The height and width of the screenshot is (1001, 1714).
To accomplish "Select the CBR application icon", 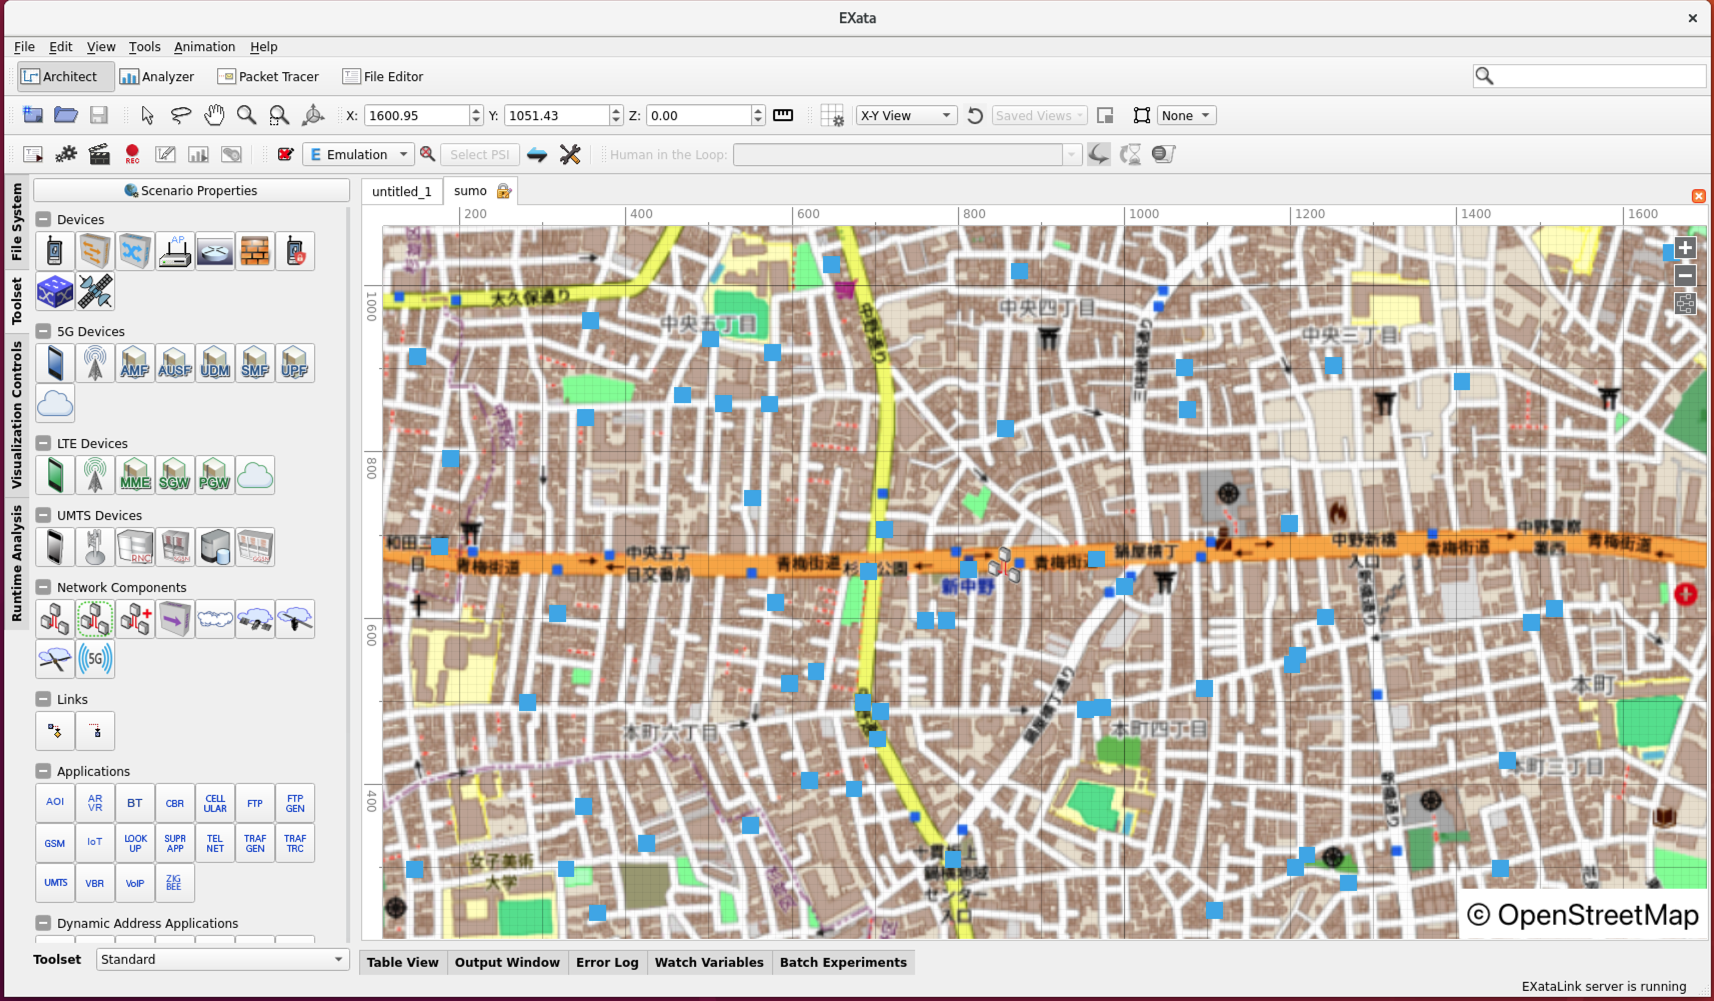I will 175,803.
